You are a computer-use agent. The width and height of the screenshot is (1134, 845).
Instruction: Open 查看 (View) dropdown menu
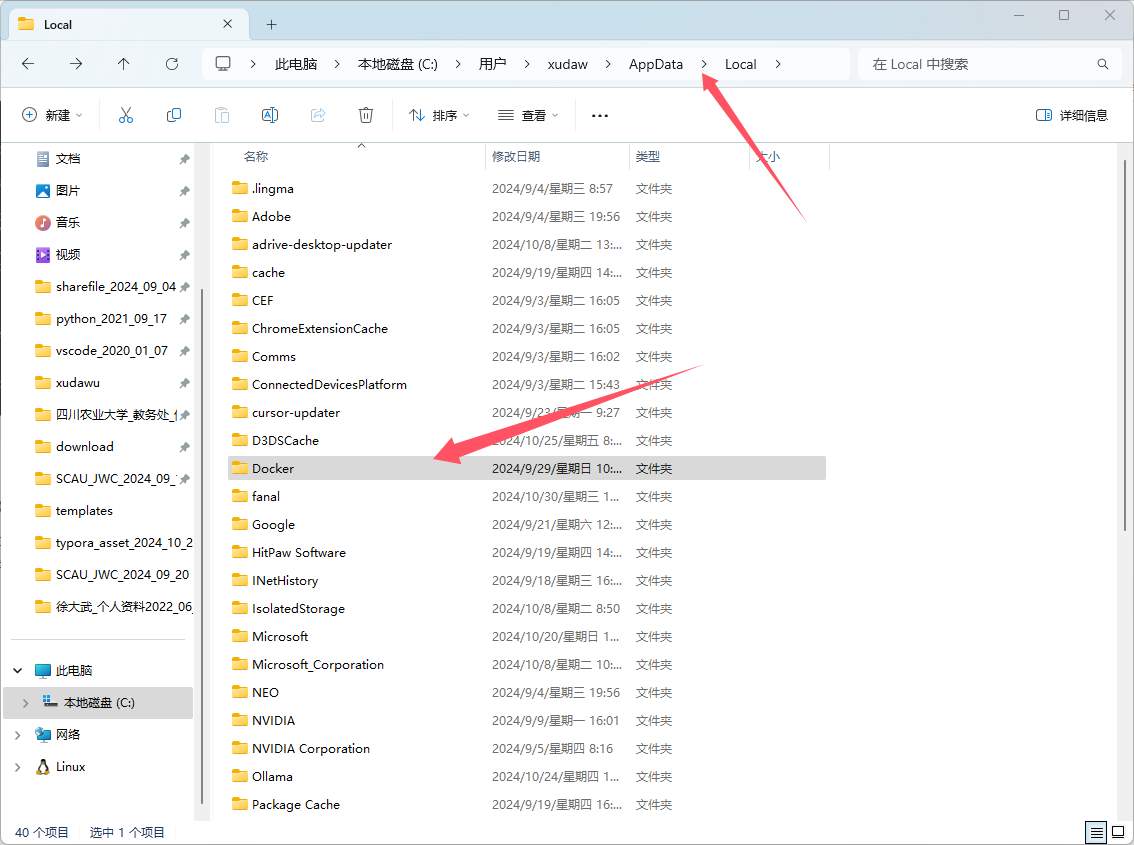[528, 115]
